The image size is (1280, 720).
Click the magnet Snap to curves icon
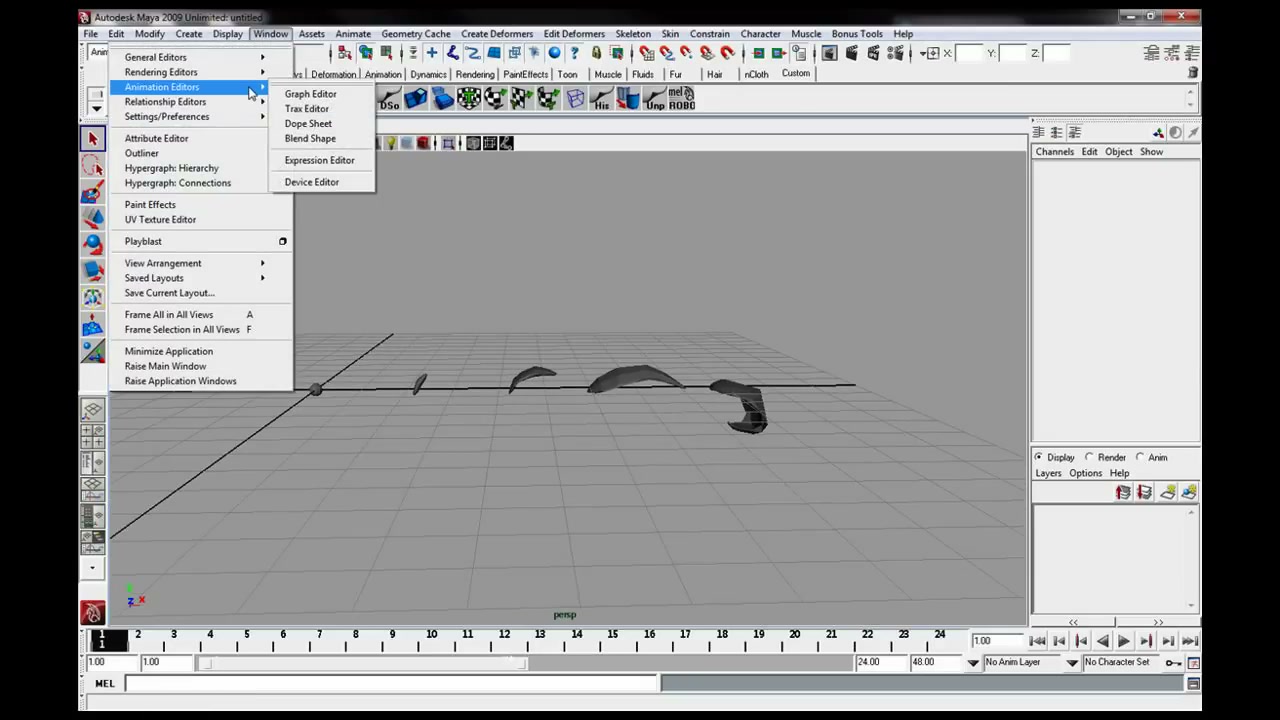666,53
